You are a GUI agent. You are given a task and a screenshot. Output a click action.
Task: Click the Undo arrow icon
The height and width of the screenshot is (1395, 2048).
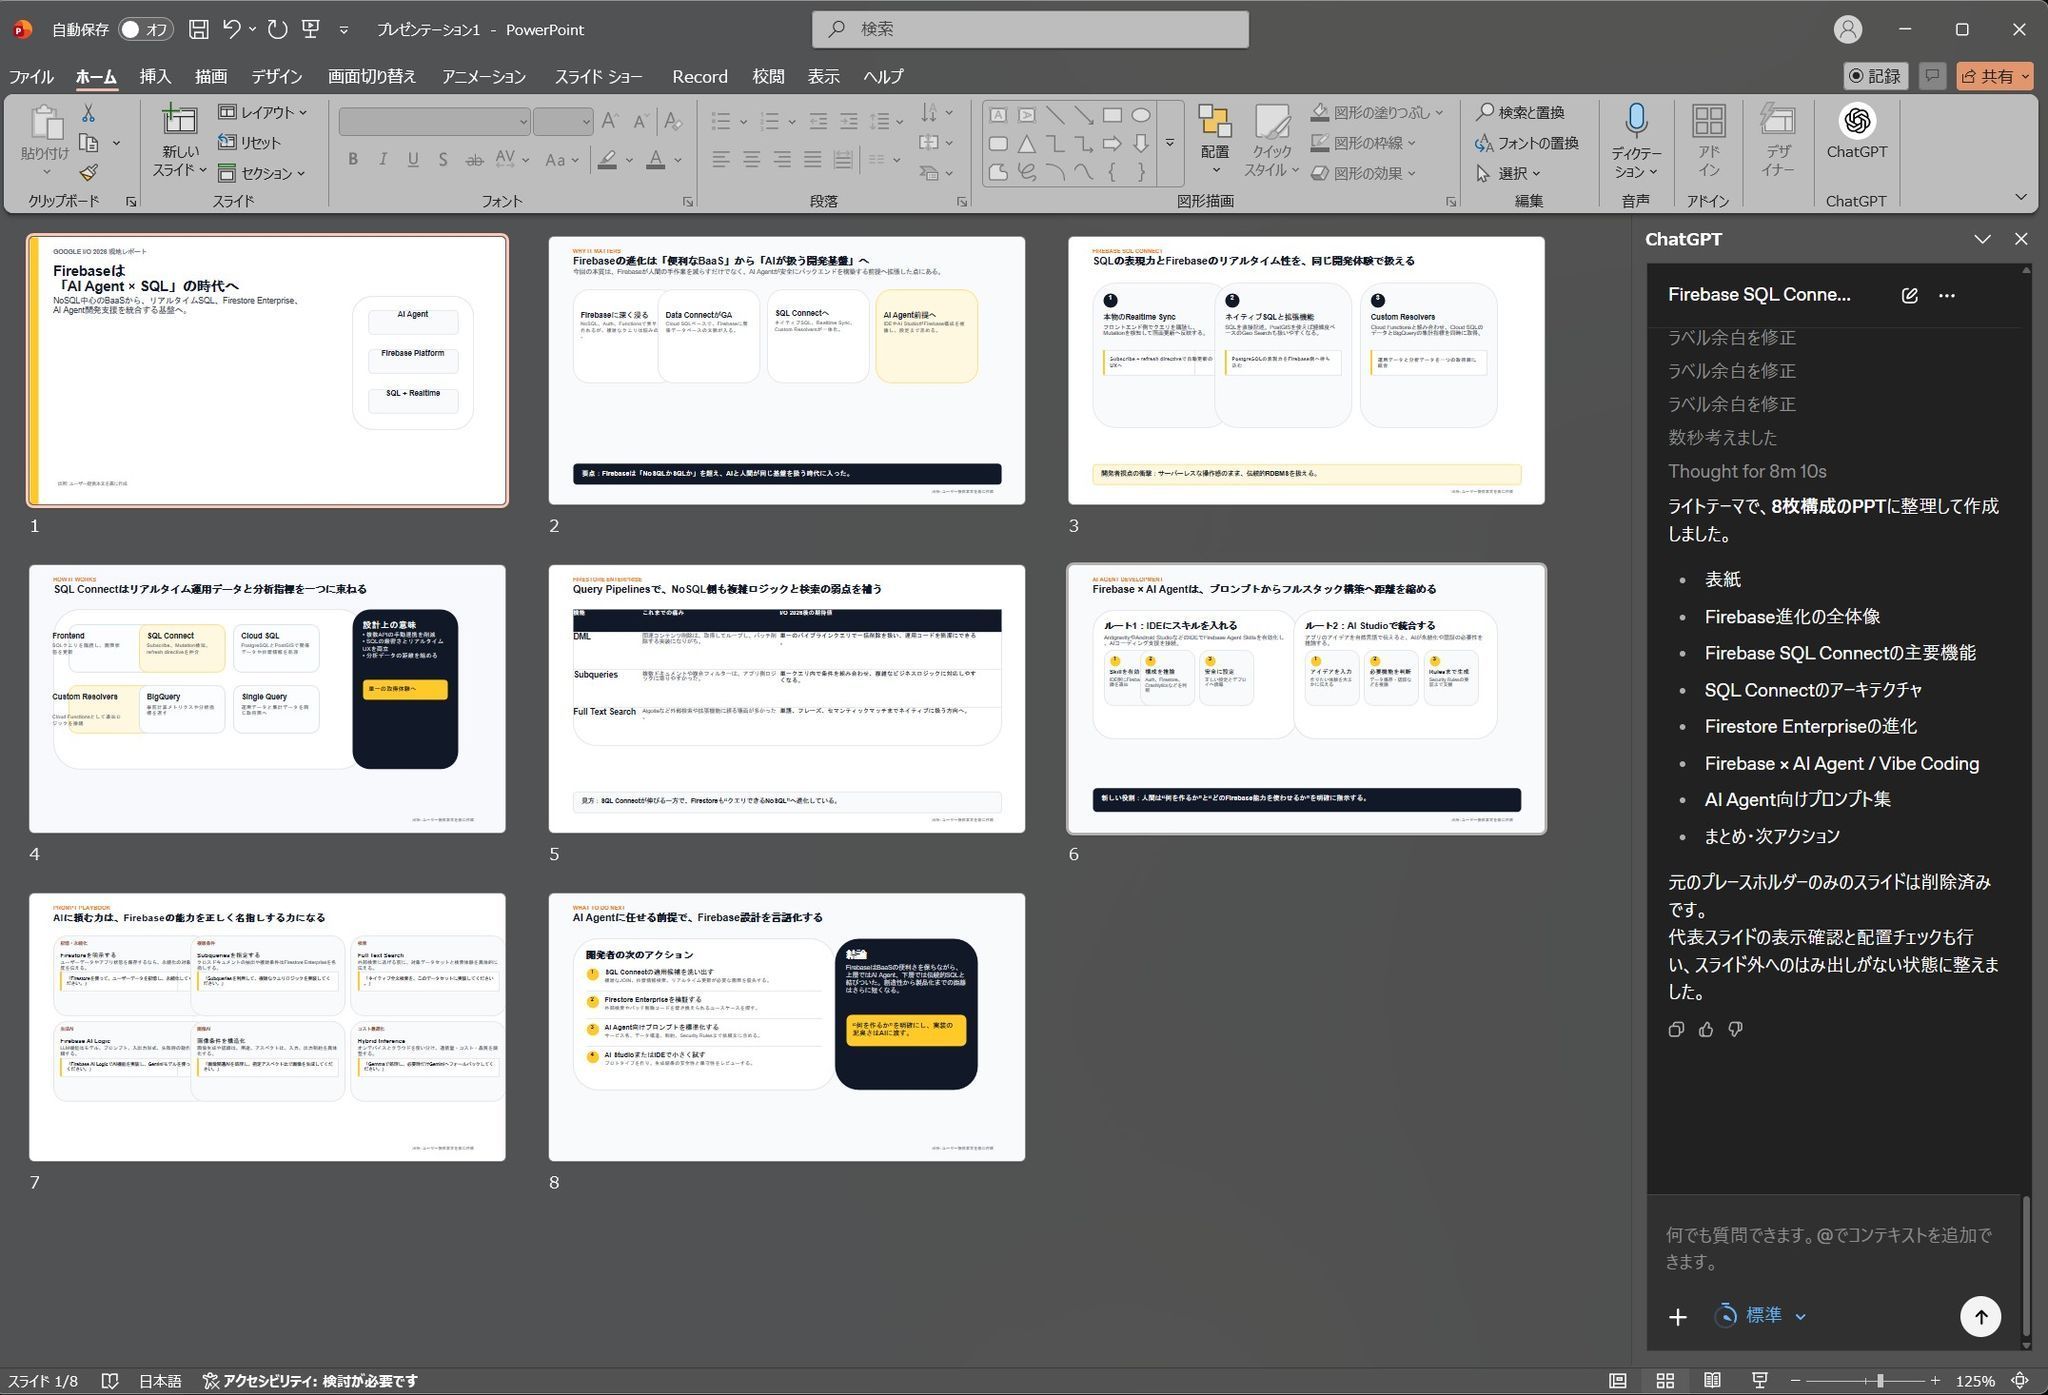(231, 29)
